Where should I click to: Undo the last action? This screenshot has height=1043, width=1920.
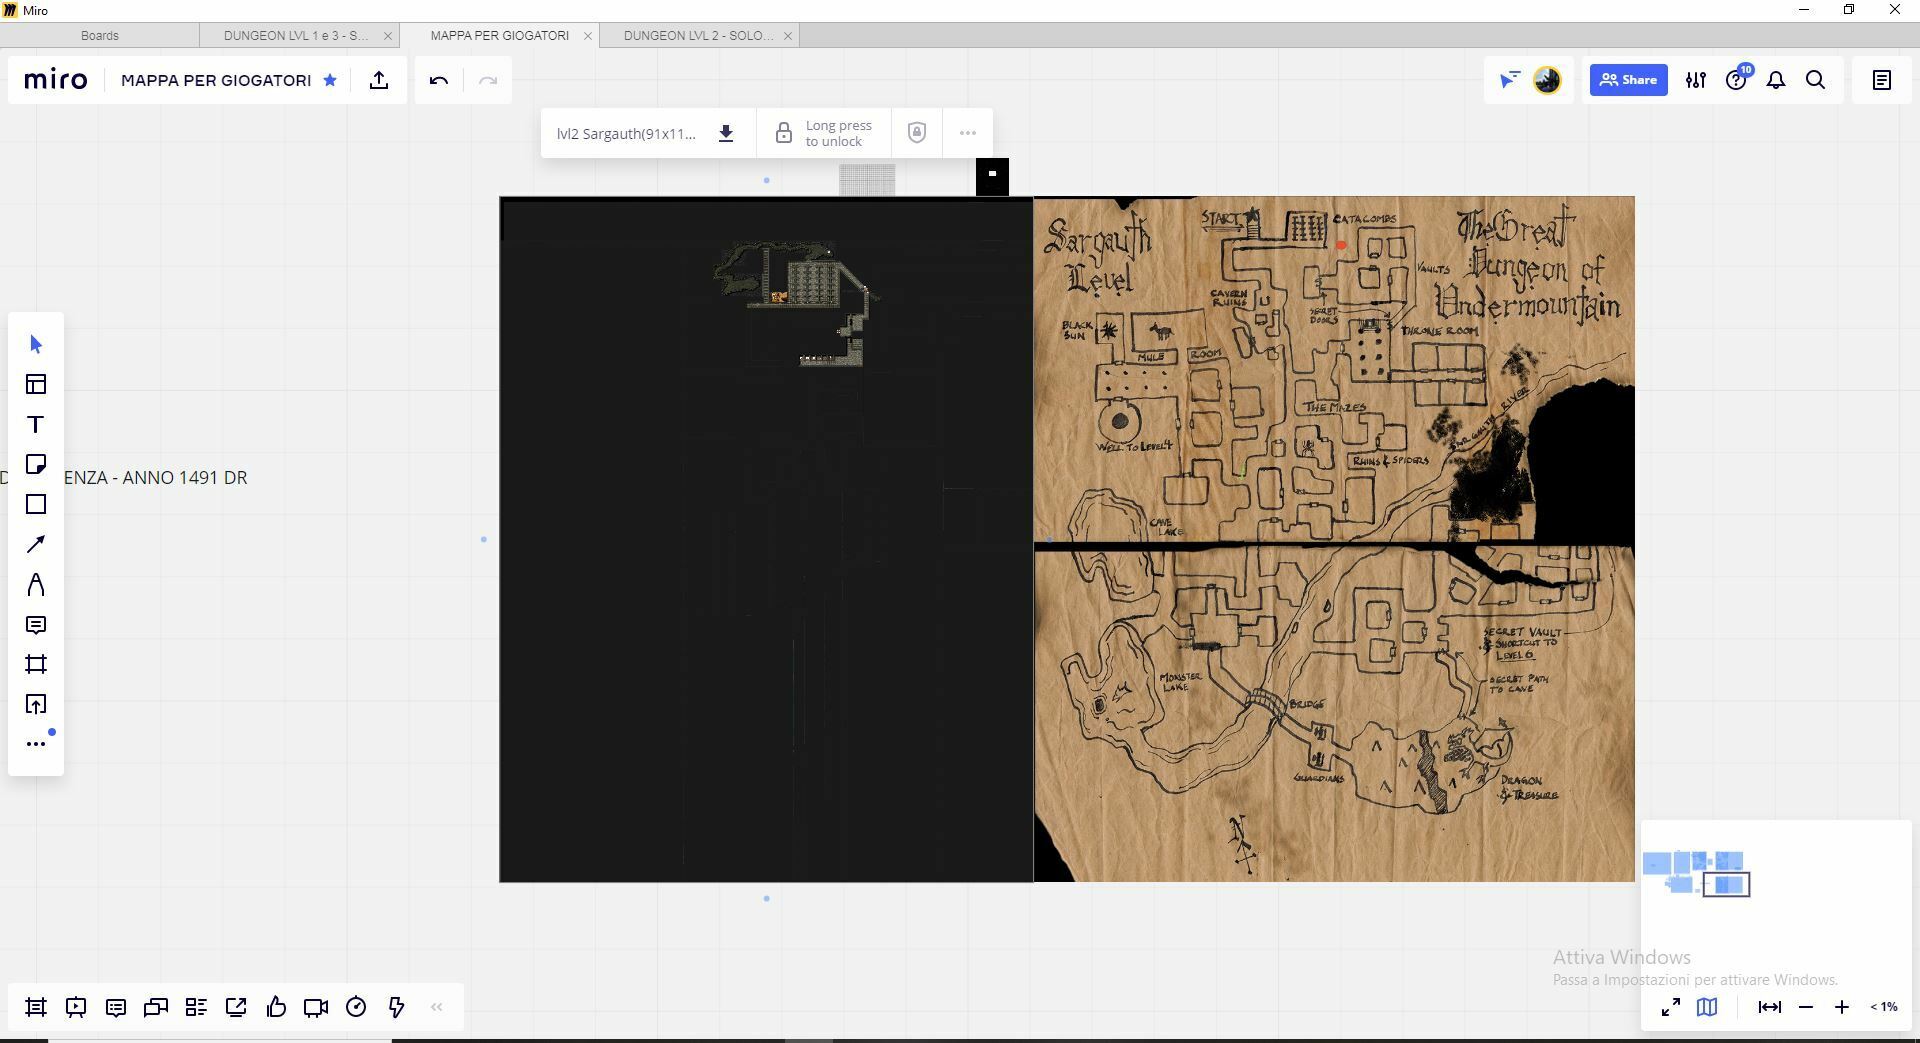point(439,80)
